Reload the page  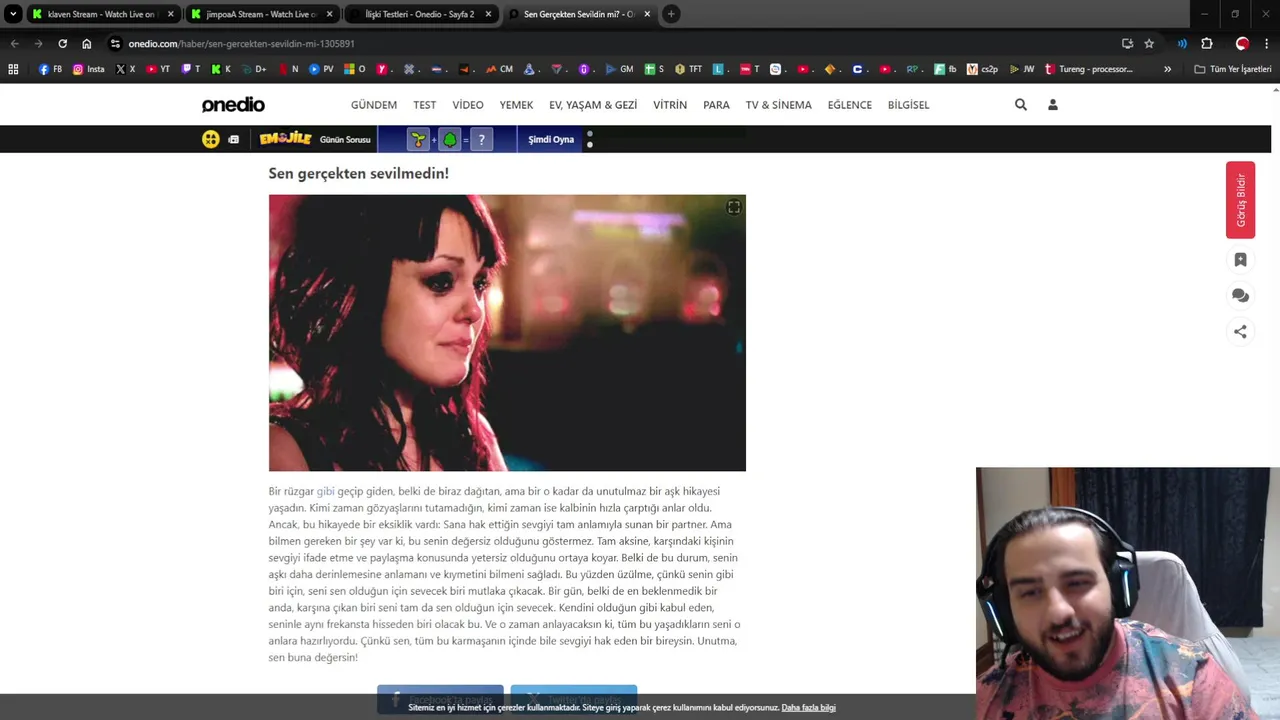coord(62,43)
